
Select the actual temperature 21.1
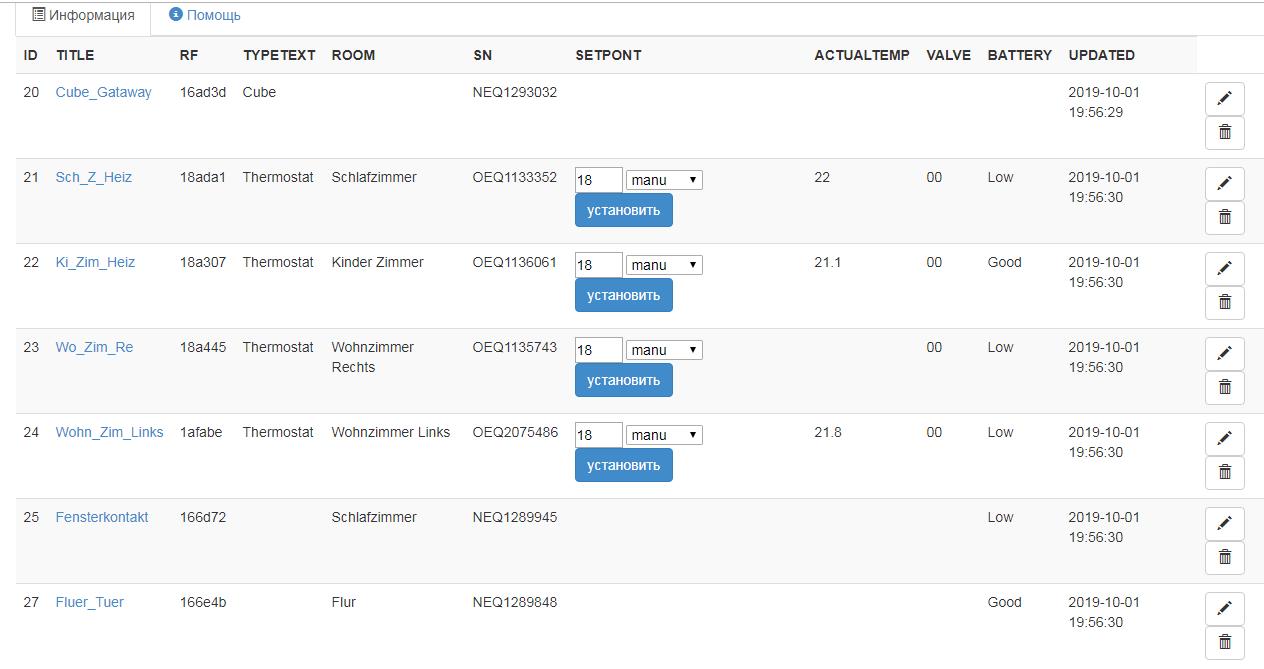828,262
